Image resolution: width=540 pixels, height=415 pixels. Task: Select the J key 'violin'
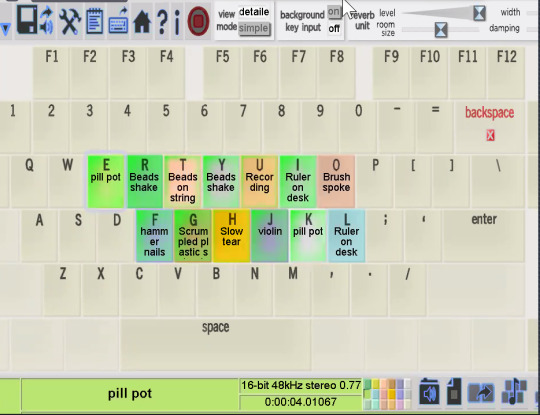(x=270, y=236)
